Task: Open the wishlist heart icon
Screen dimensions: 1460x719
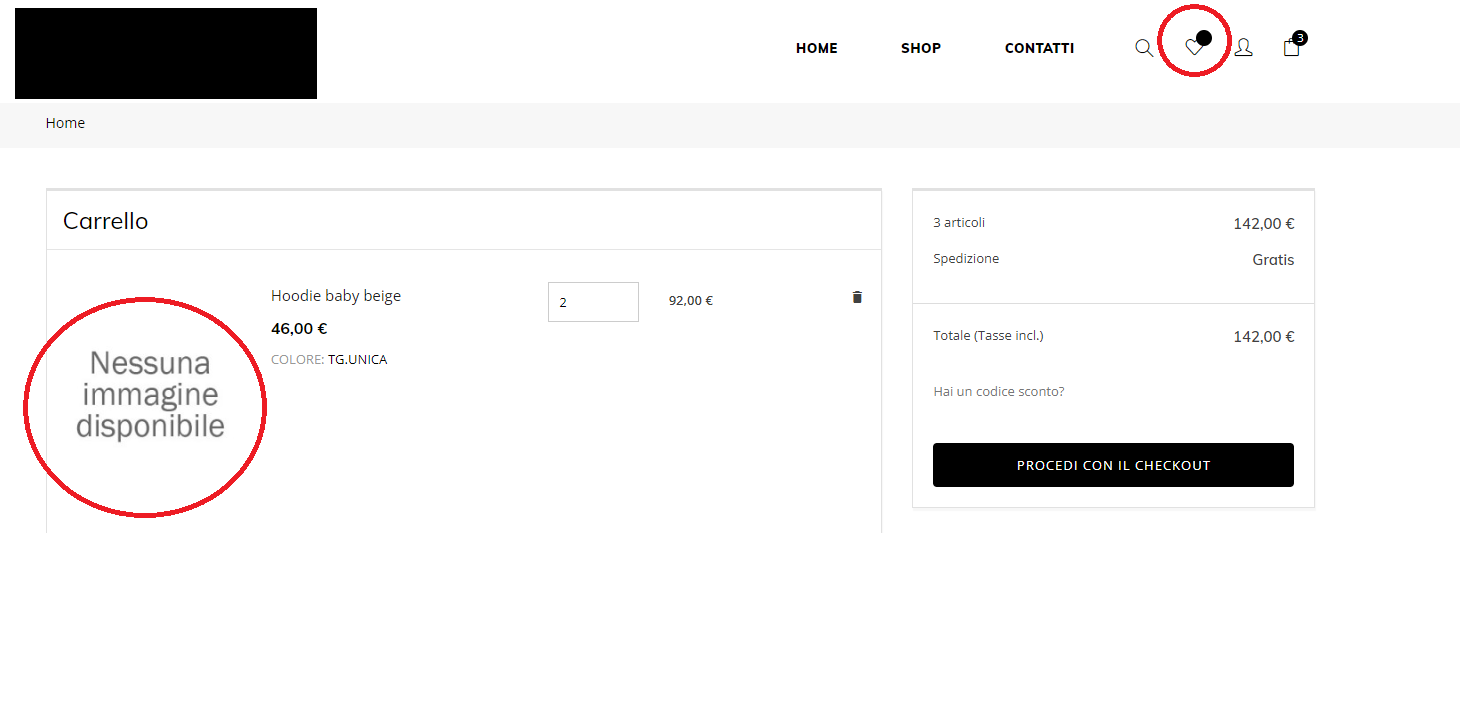Action: pyautogui.click(x=1192, y=47)
